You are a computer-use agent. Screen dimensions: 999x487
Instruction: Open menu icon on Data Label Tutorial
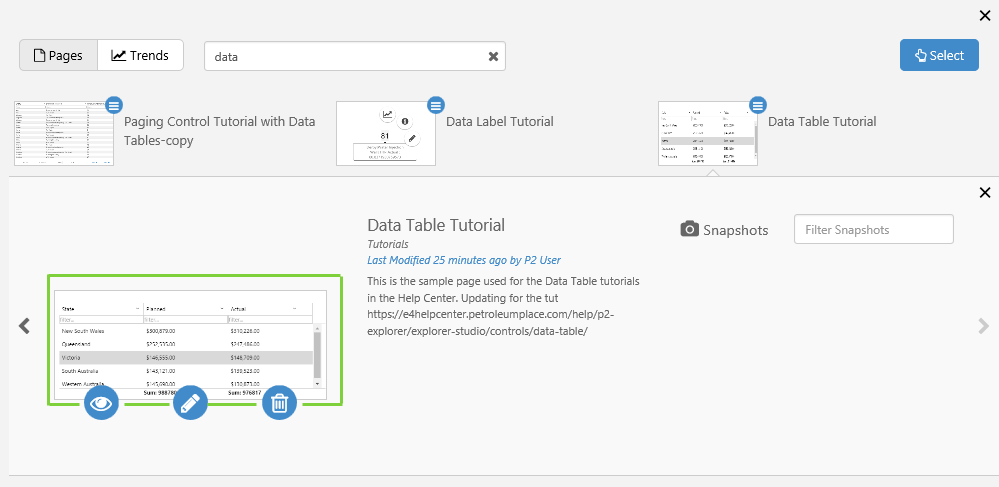pos(436,105)
